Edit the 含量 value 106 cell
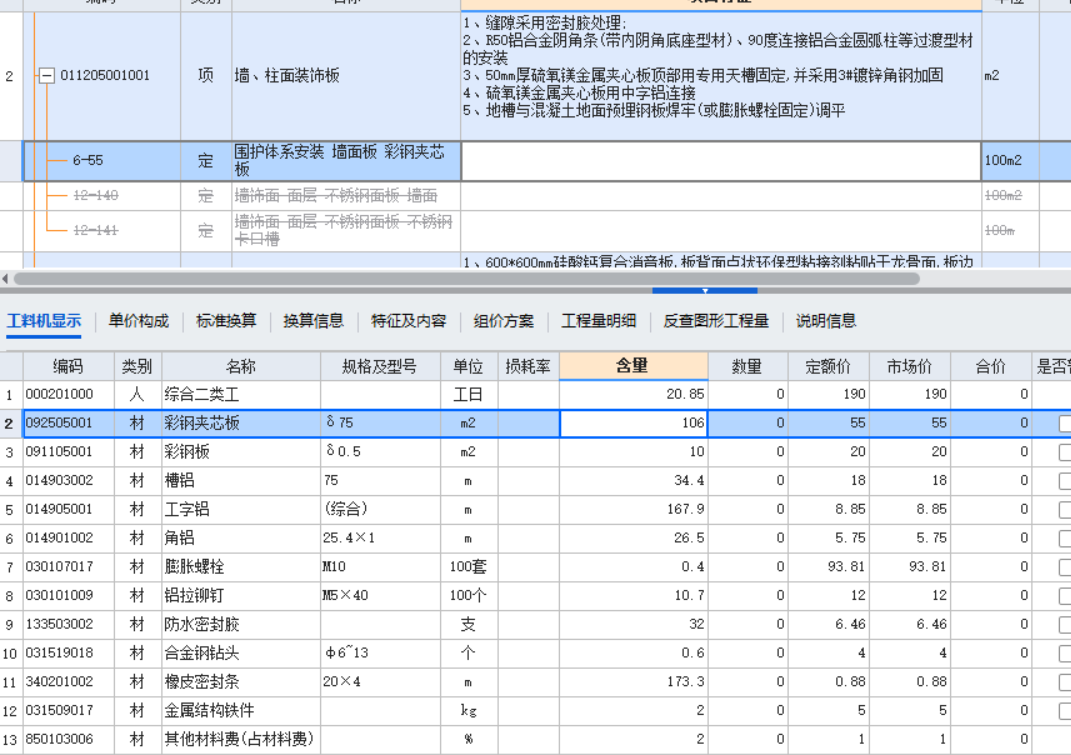This screenshot has height=755, width=1071. 633,422
